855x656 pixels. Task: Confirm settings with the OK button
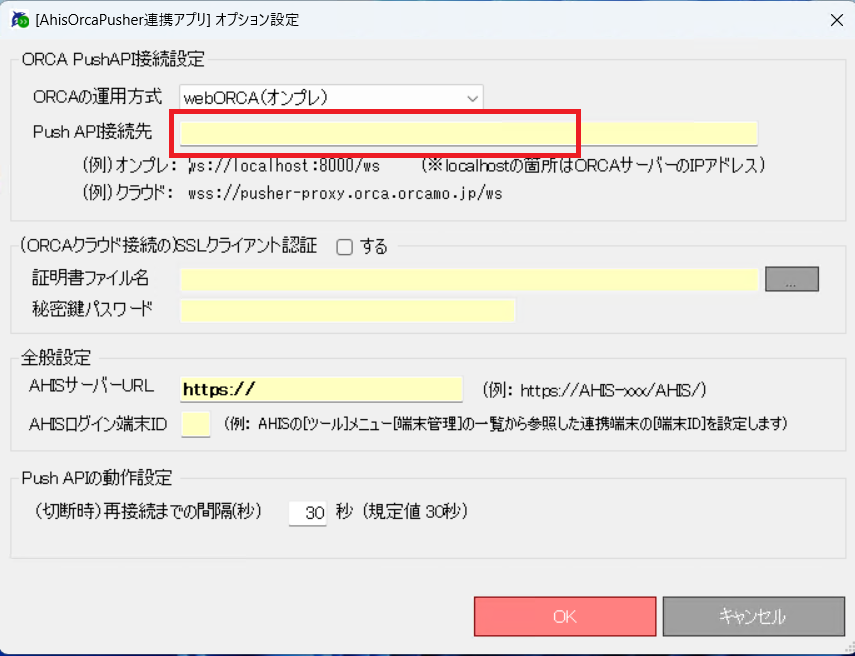[x=564, y=617]
